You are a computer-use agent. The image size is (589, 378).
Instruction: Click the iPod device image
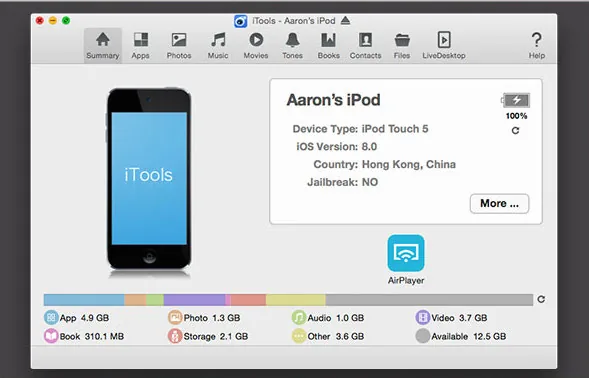click(149, 179)
